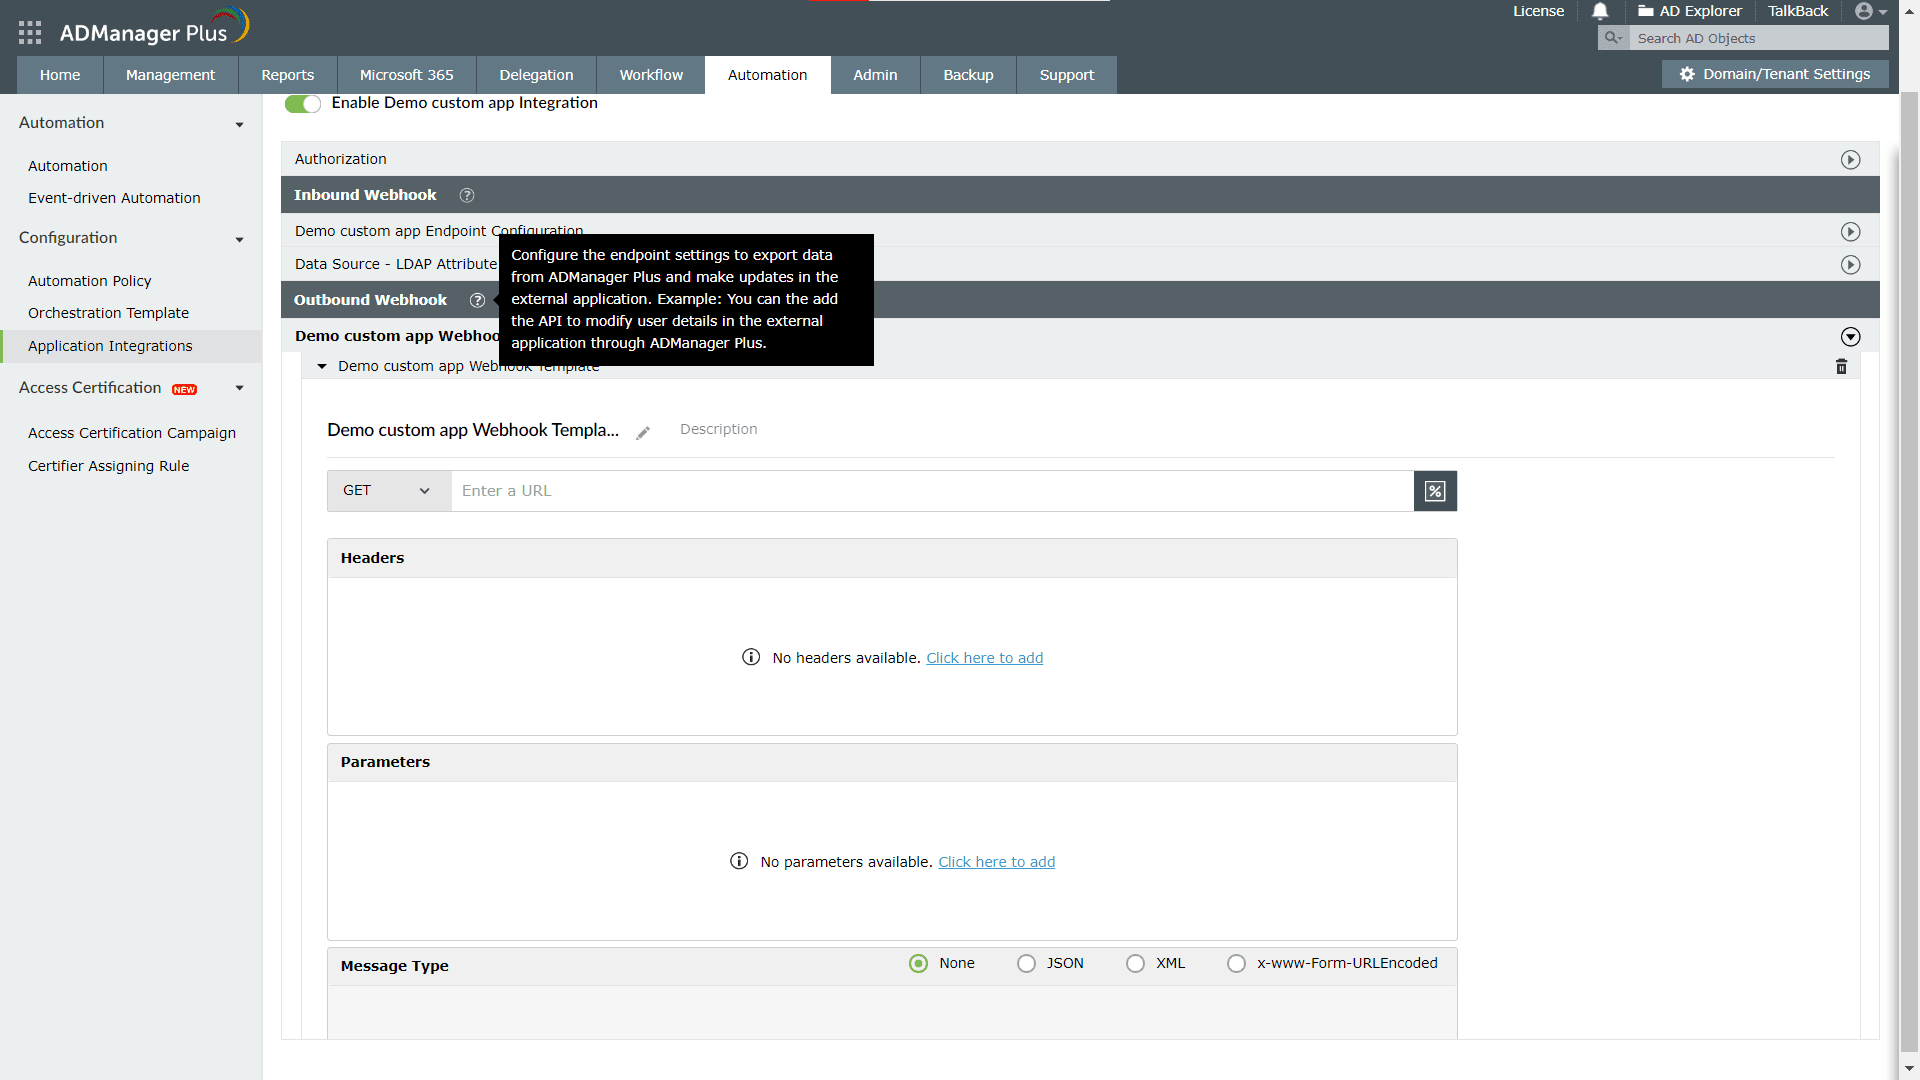Choose the XML message type option
Image resolution: width=1920 pixels, height=1080 pixels.
[x=1135, y=963]
